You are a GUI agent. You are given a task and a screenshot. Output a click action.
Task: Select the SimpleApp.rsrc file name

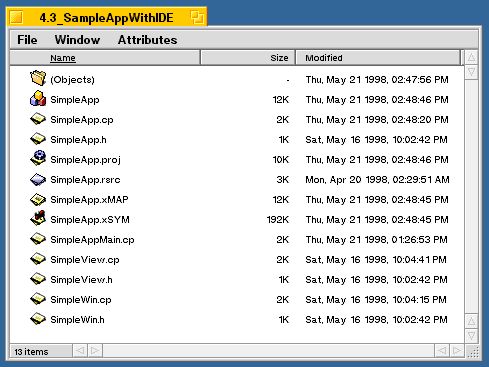85,180
